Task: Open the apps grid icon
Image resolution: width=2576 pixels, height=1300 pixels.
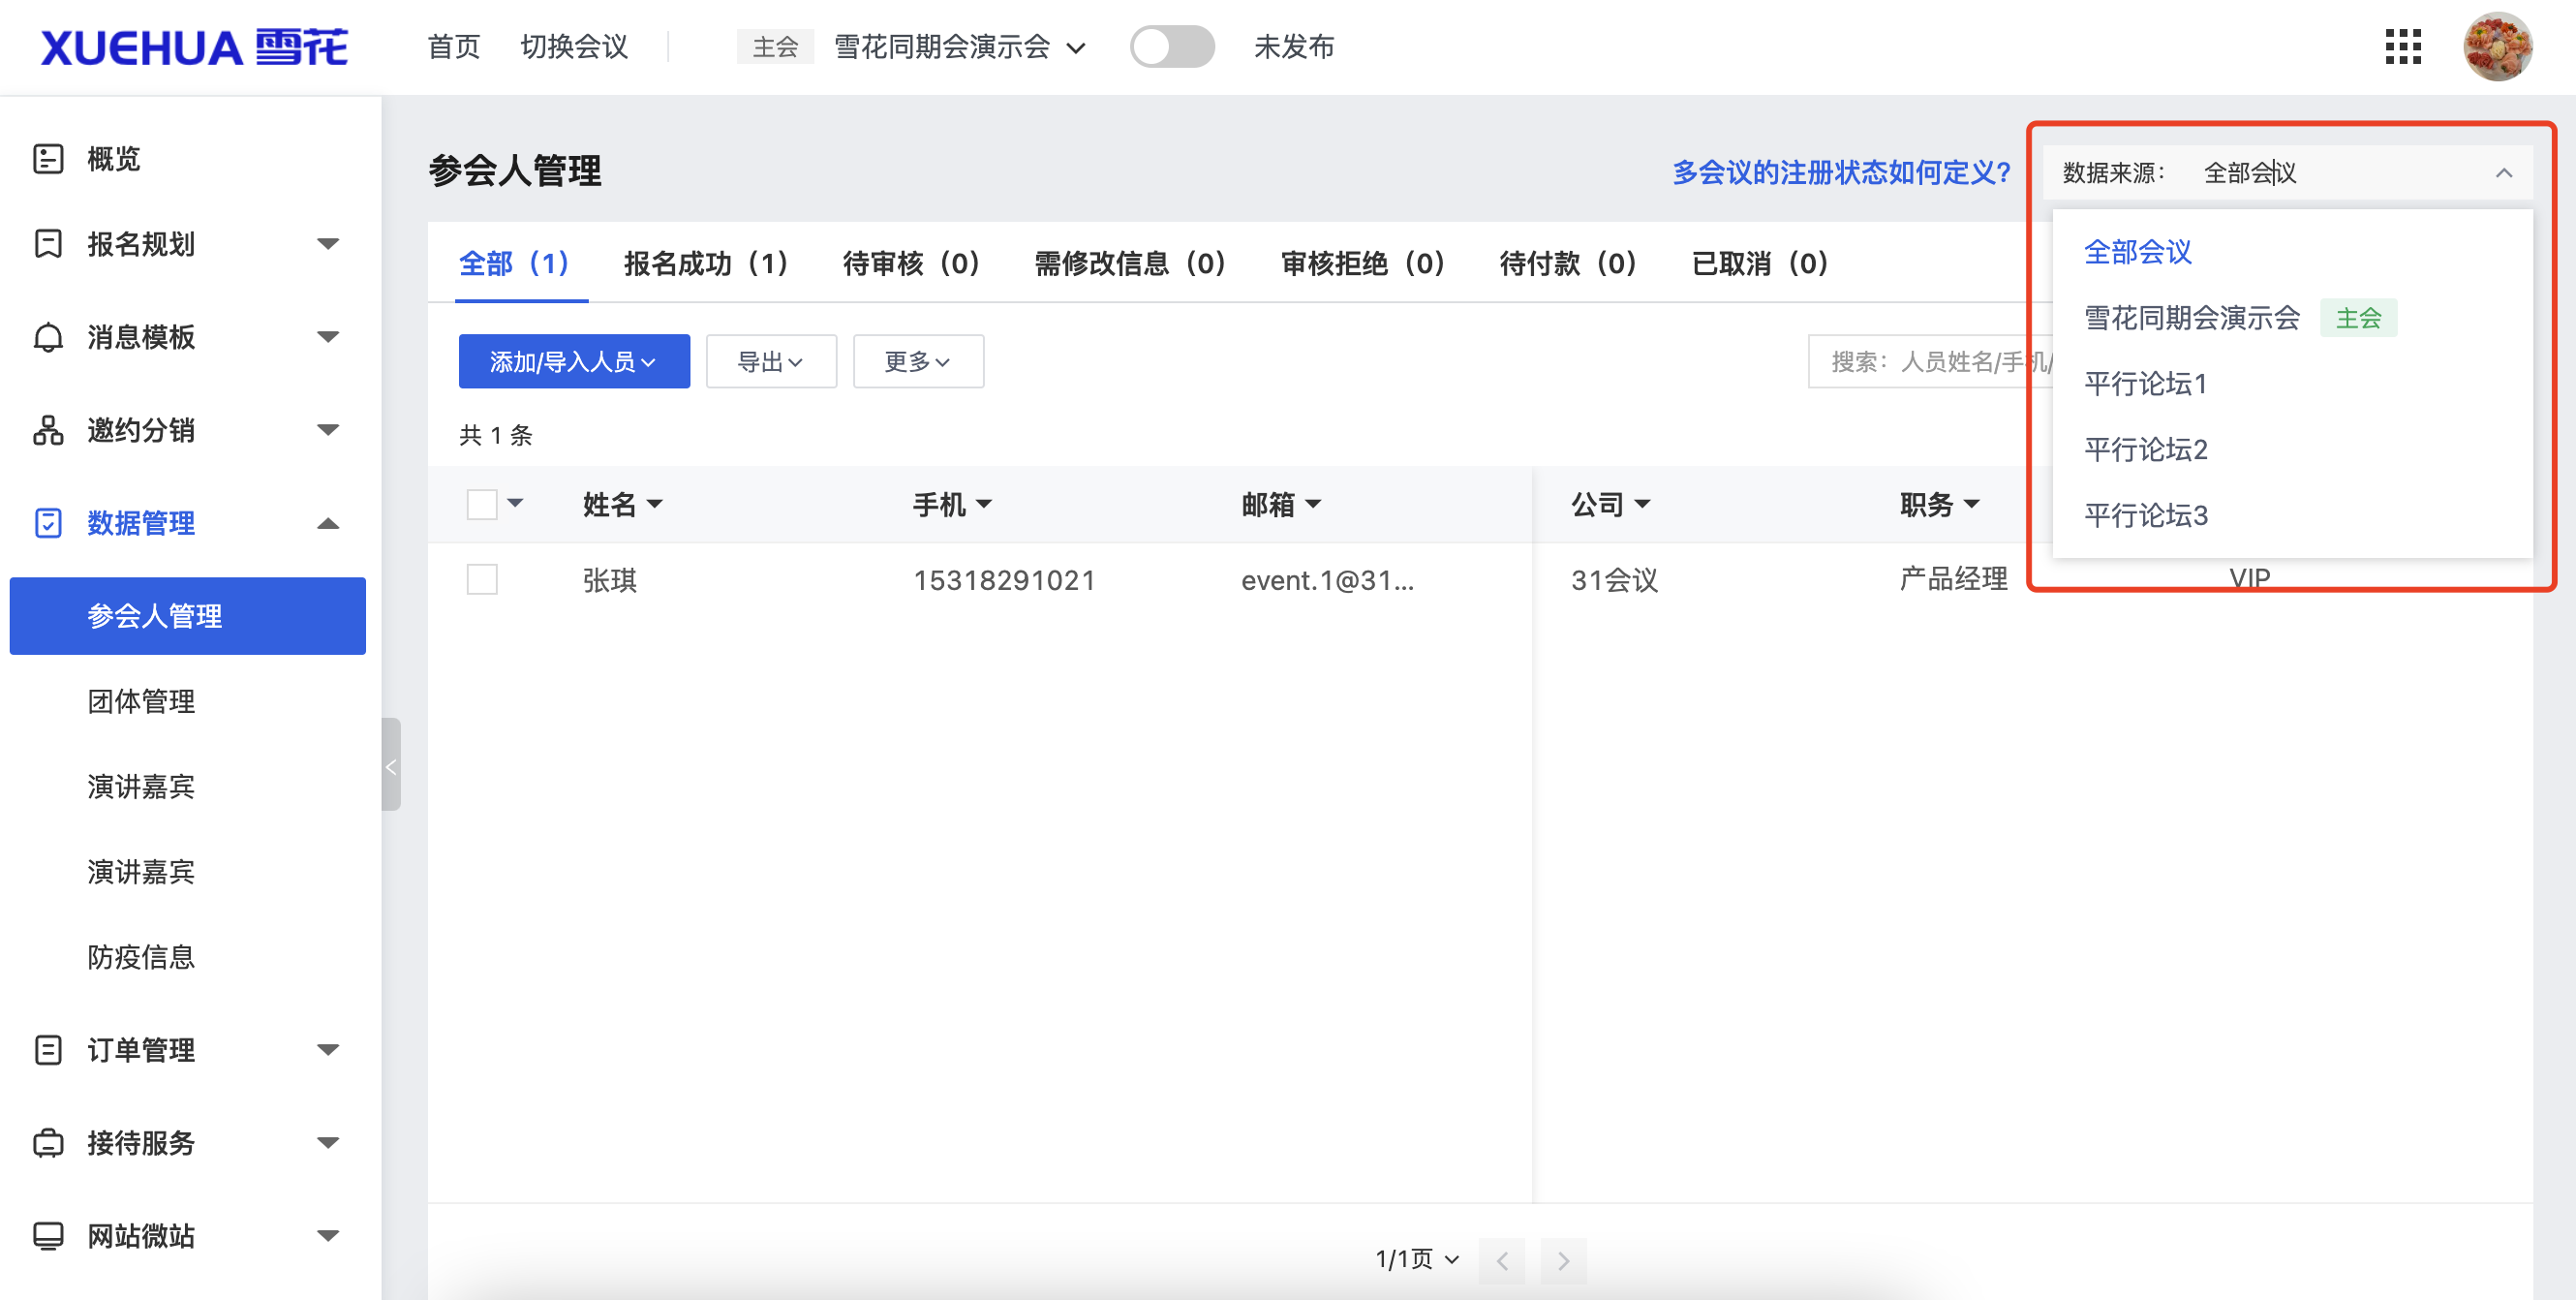Action: tap(2402, 46)
